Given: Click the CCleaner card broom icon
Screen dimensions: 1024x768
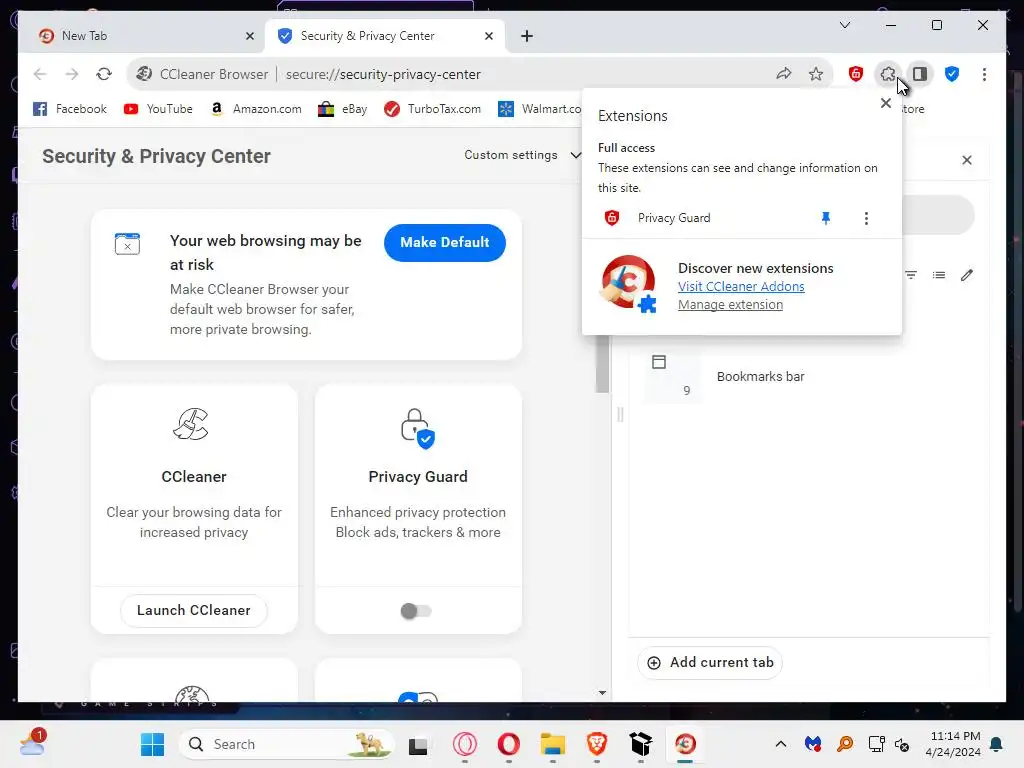Looking at the screenshot, I should coord(191,424).
